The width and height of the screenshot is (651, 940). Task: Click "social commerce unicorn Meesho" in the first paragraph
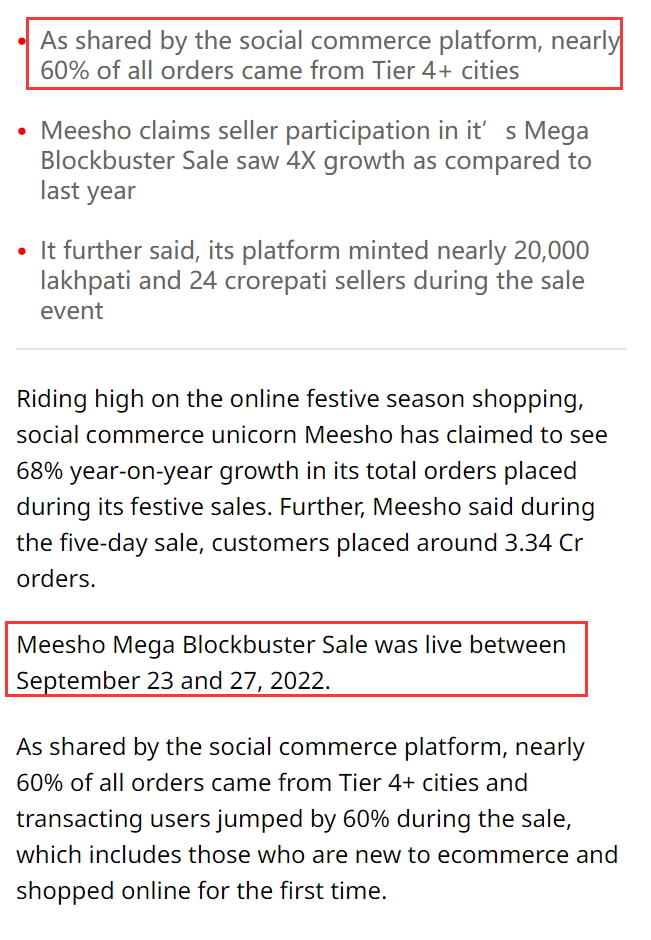(204, 435)
